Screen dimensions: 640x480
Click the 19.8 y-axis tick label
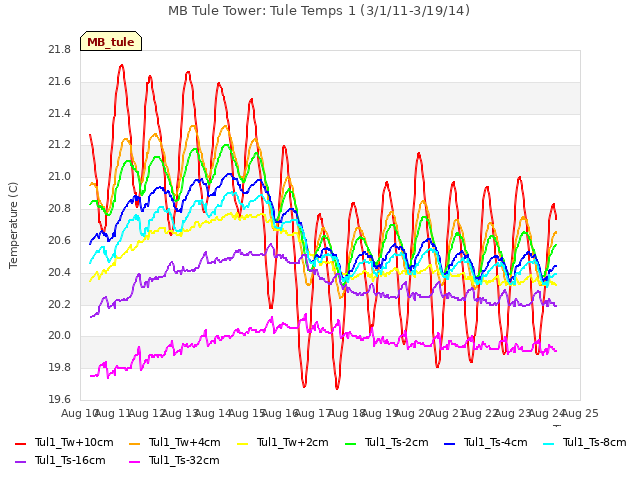(x=60, y=367)
